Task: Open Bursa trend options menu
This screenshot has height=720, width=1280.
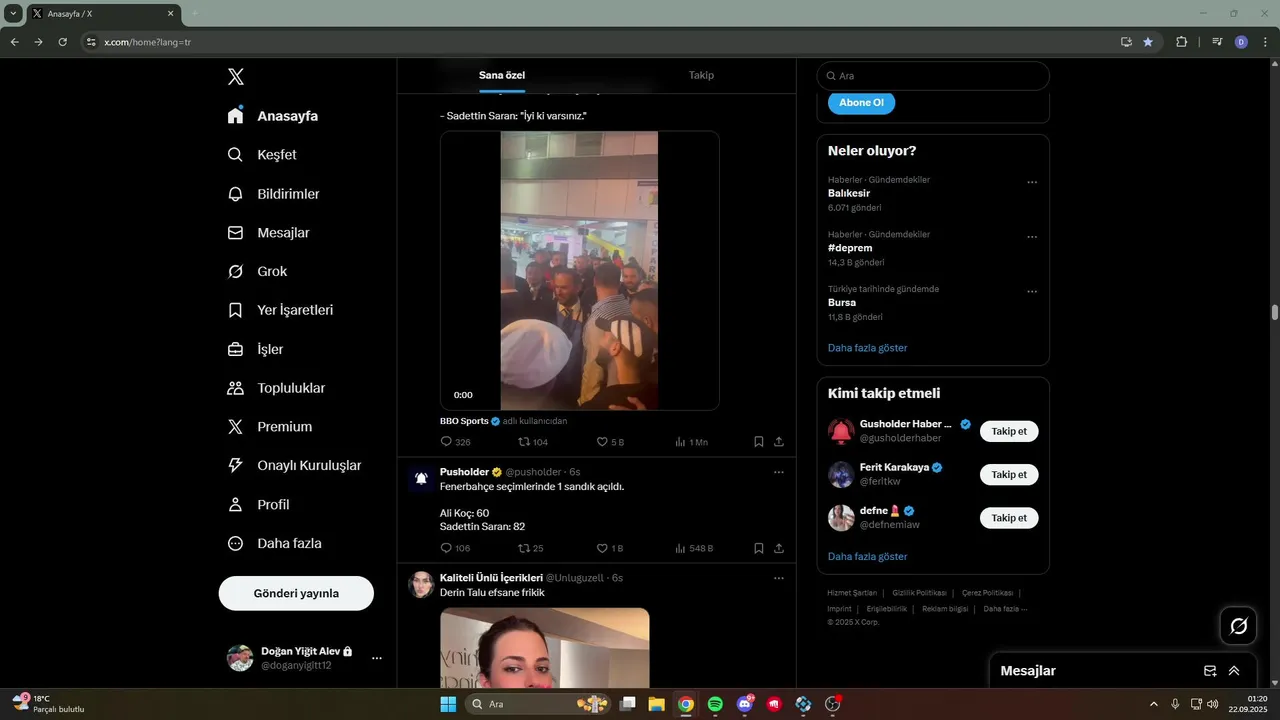Action: (x=1032, y=292)
